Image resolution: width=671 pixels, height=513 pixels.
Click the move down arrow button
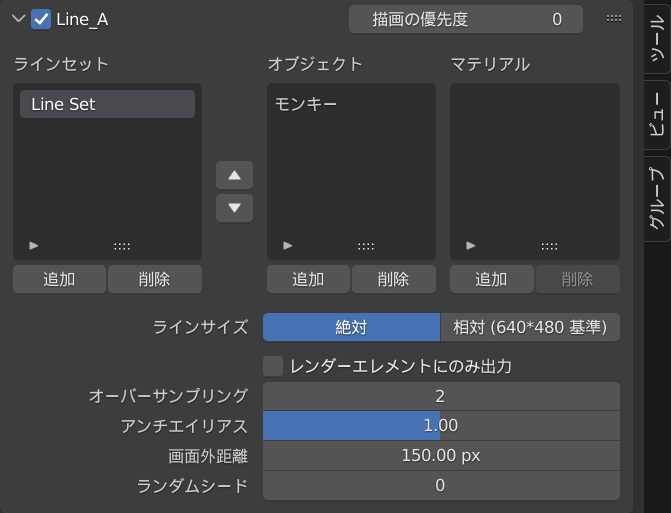[234, 208]
